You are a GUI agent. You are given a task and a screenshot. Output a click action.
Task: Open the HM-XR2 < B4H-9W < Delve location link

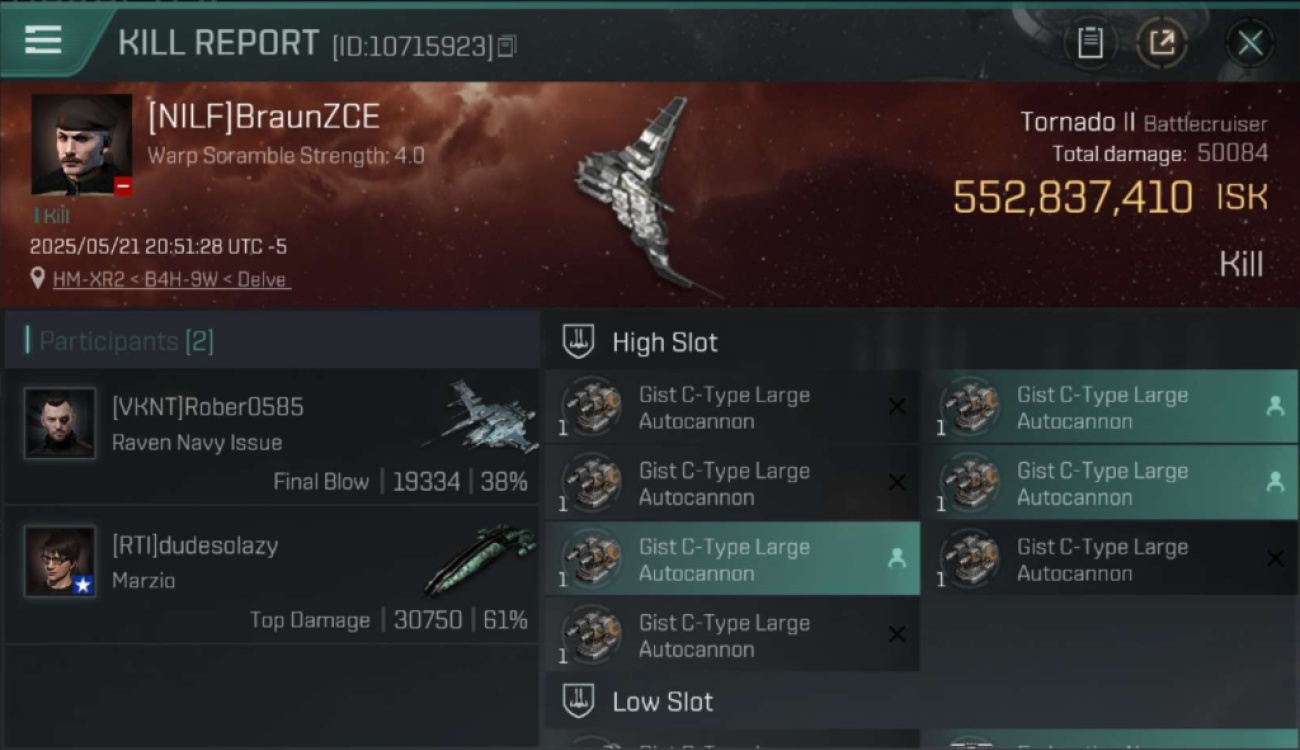coord(170,280)
